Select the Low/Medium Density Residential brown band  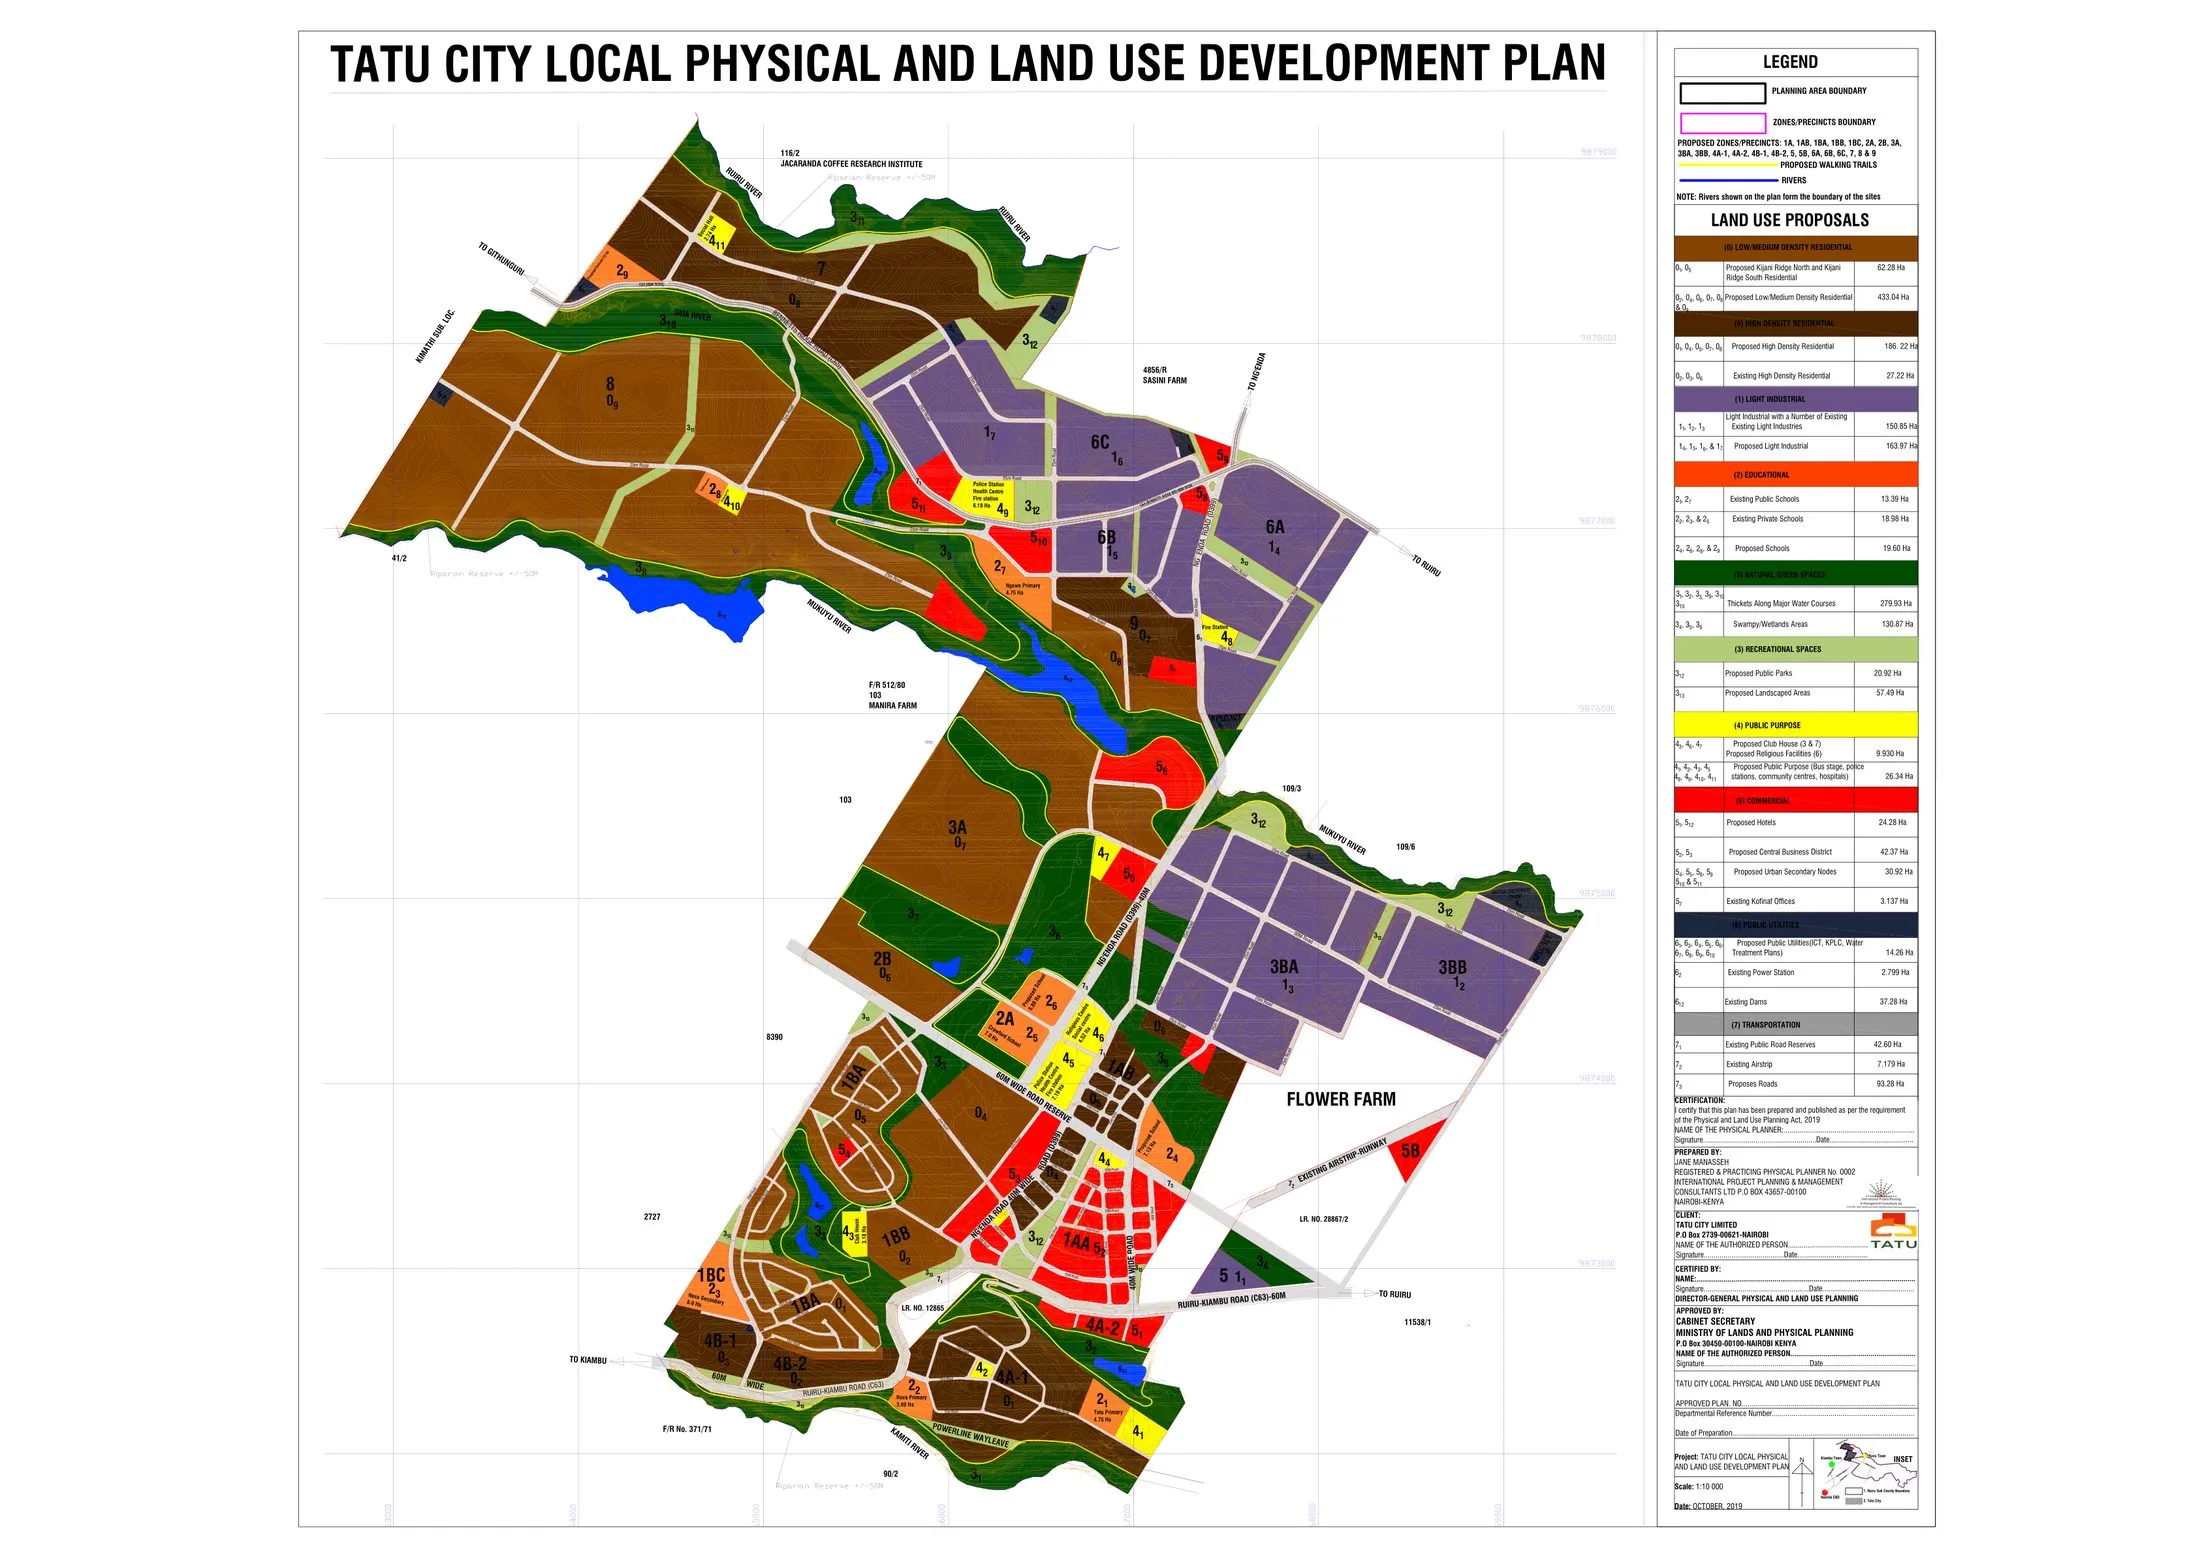[x=1796, y=248]
